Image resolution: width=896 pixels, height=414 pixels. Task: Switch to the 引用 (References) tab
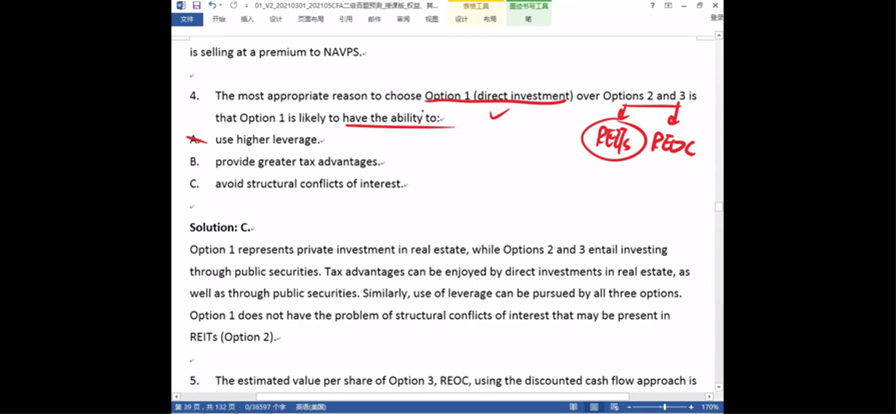point(346,19)
